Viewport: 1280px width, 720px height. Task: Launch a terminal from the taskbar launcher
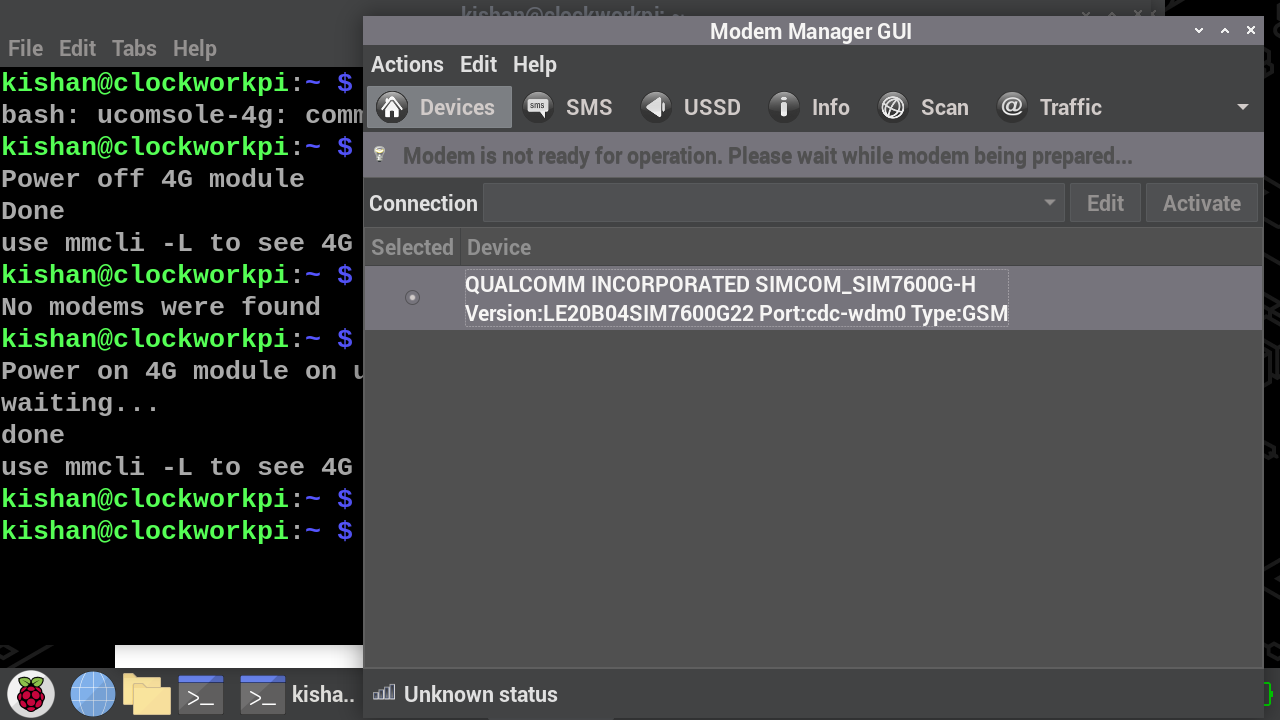point(201,694)
